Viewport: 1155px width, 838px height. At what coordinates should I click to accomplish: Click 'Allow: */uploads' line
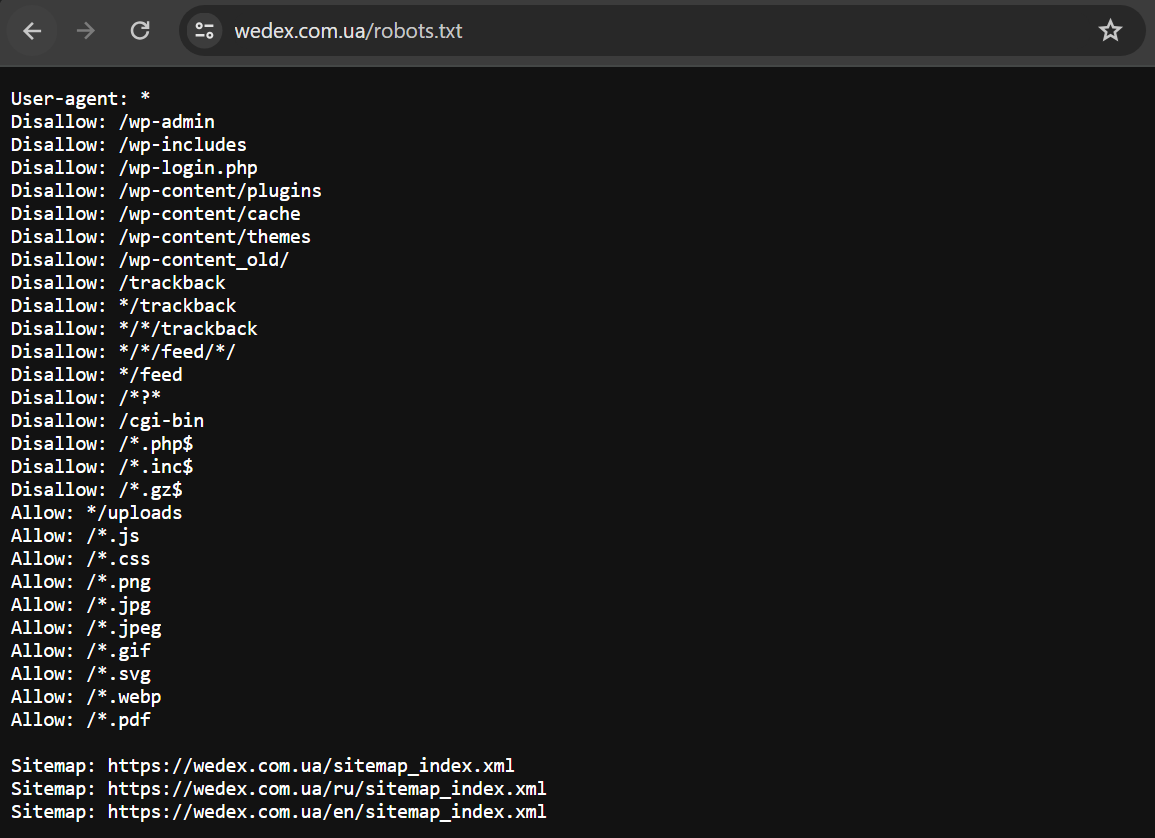point(96,513)
